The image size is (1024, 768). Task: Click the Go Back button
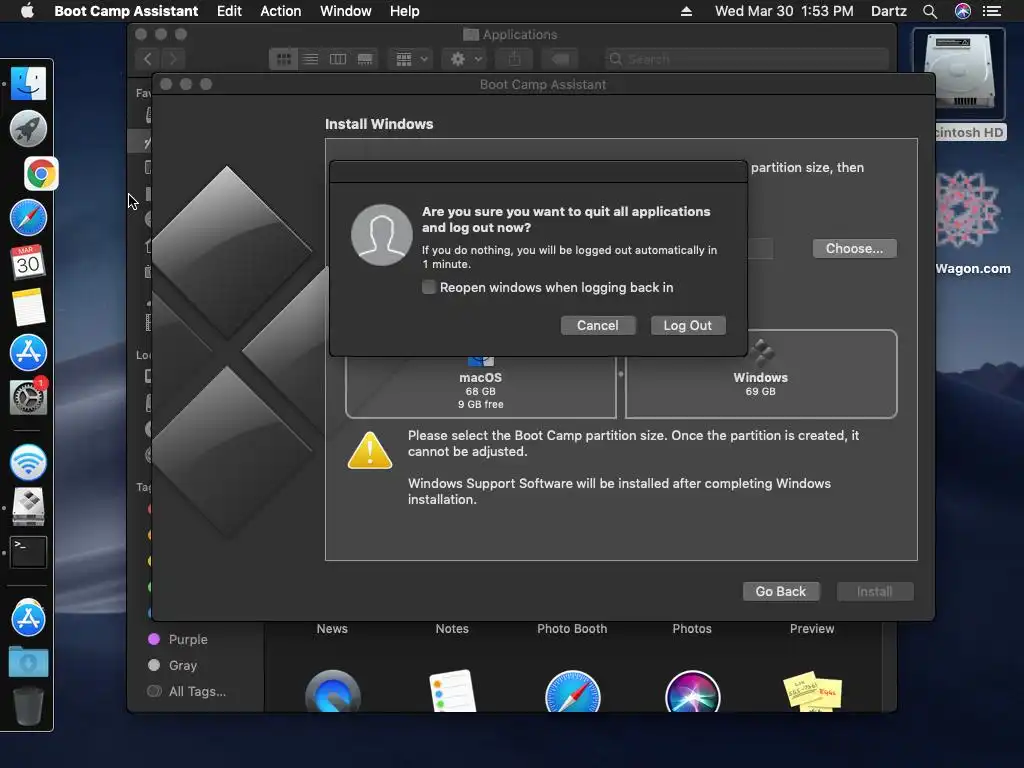click(780, 591)
